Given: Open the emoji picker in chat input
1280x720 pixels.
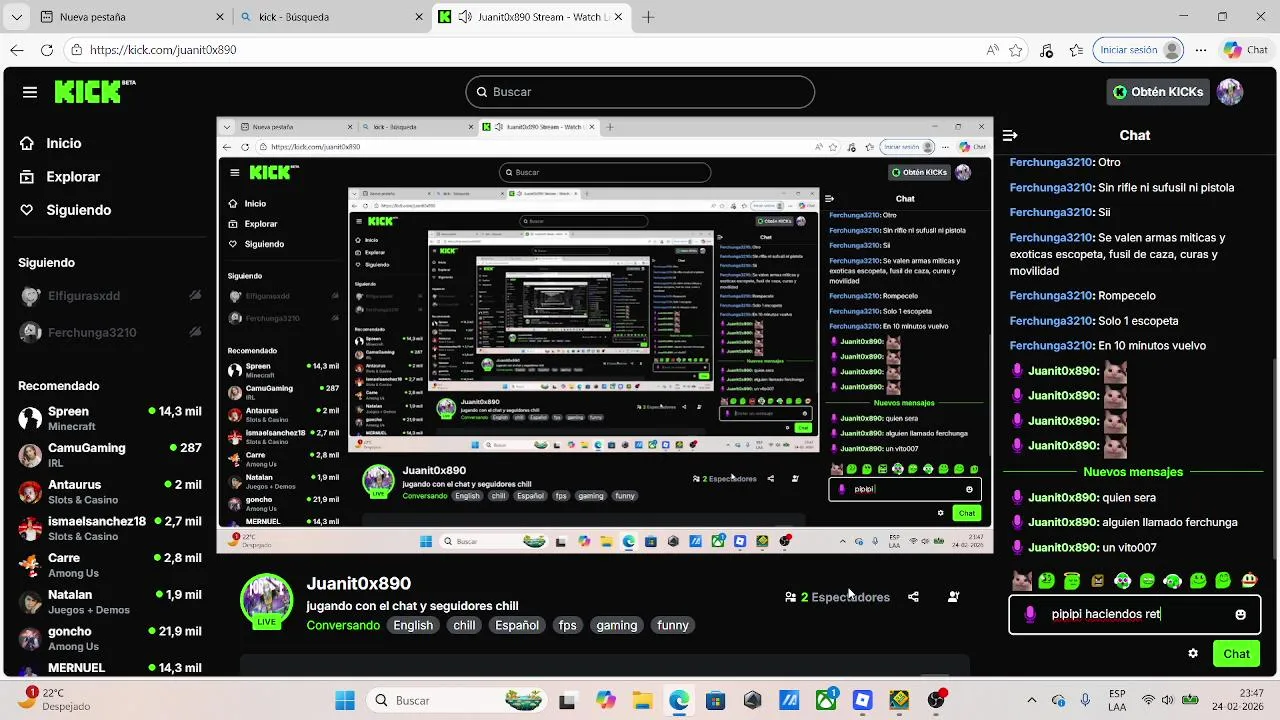Looking at the screenshot, I should pos(1241,615).
